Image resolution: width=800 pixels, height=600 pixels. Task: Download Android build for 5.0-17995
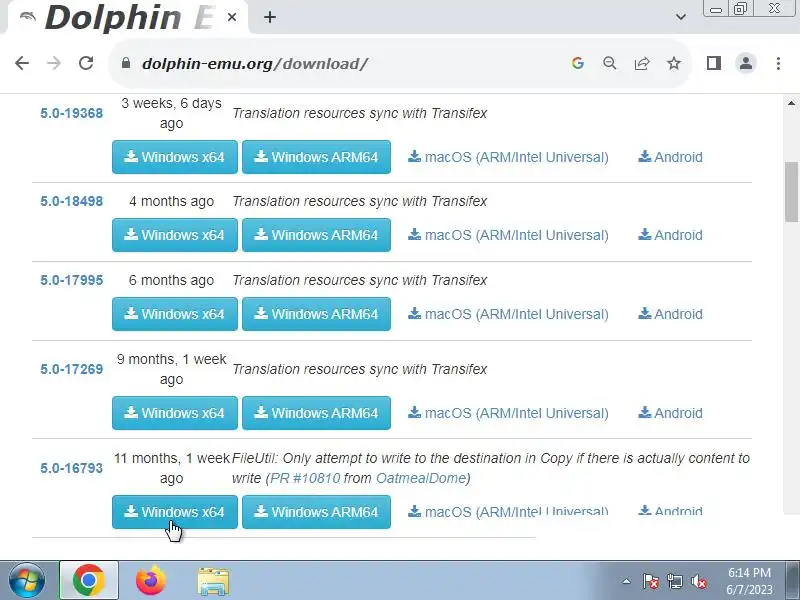coord(670,314)
